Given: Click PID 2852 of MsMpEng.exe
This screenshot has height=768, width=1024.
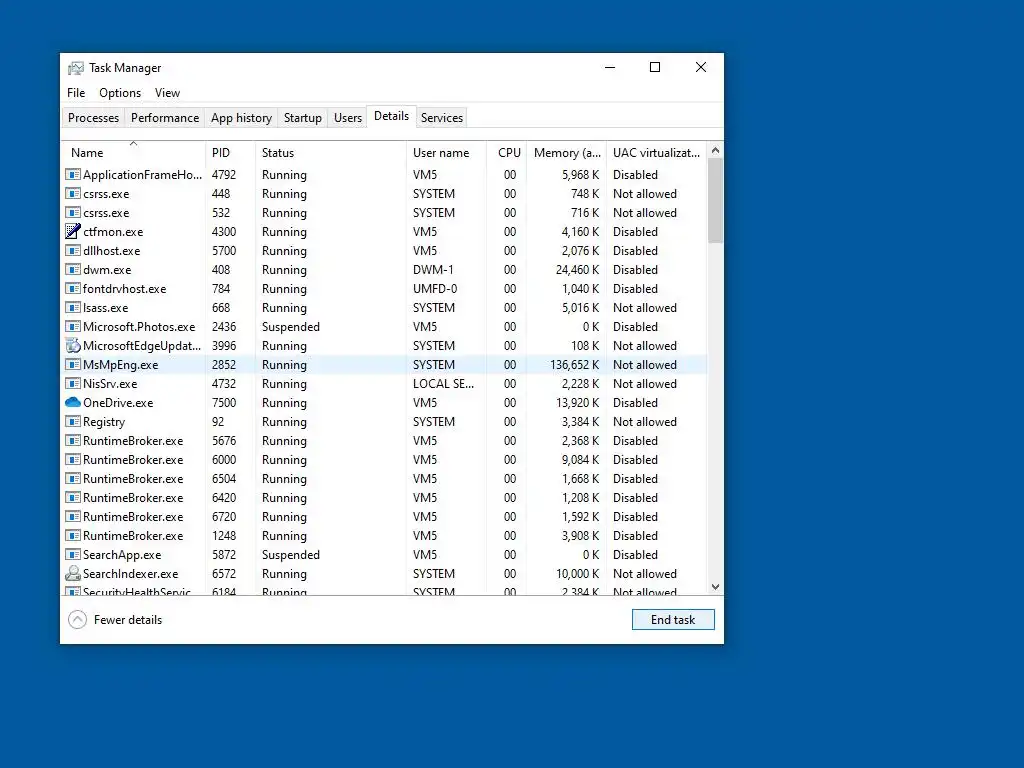Looking at the screenshot, I should coord(223,365).
